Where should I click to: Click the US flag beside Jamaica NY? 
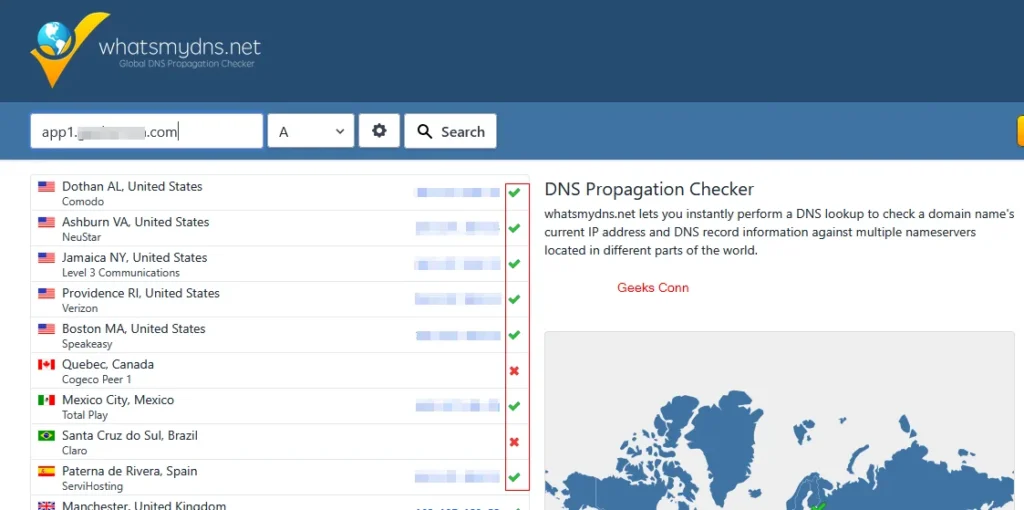(46, 258)
